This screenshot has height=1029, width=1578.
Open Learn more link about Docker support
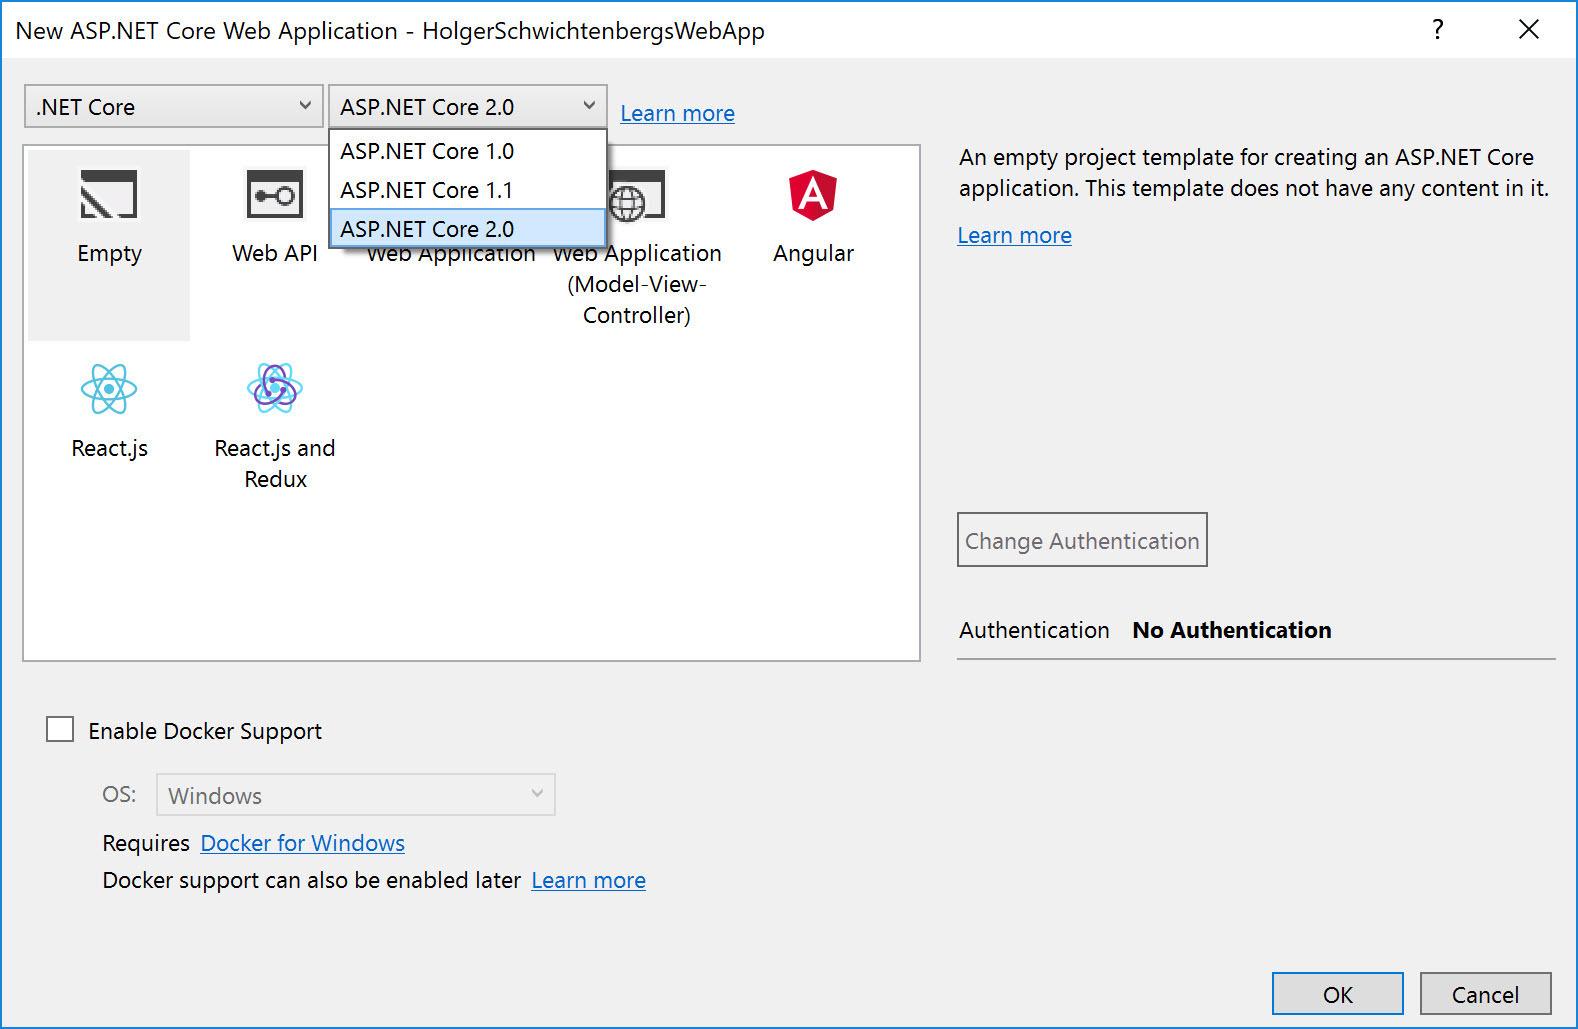(x=588, y=880)
